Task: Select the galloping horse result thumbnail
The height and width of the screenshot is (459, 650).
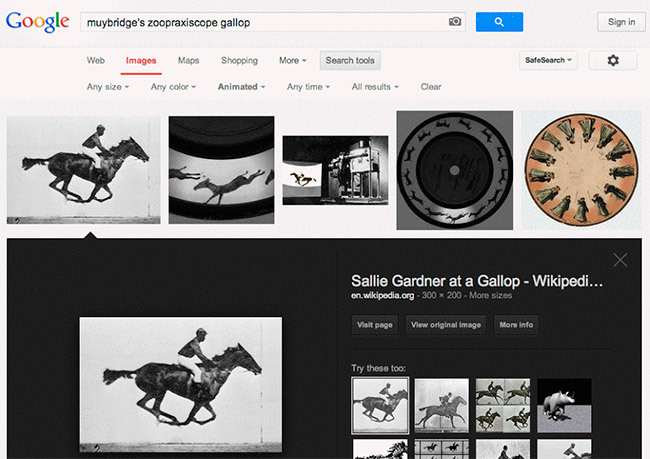Action: click(x=83, y=170)
